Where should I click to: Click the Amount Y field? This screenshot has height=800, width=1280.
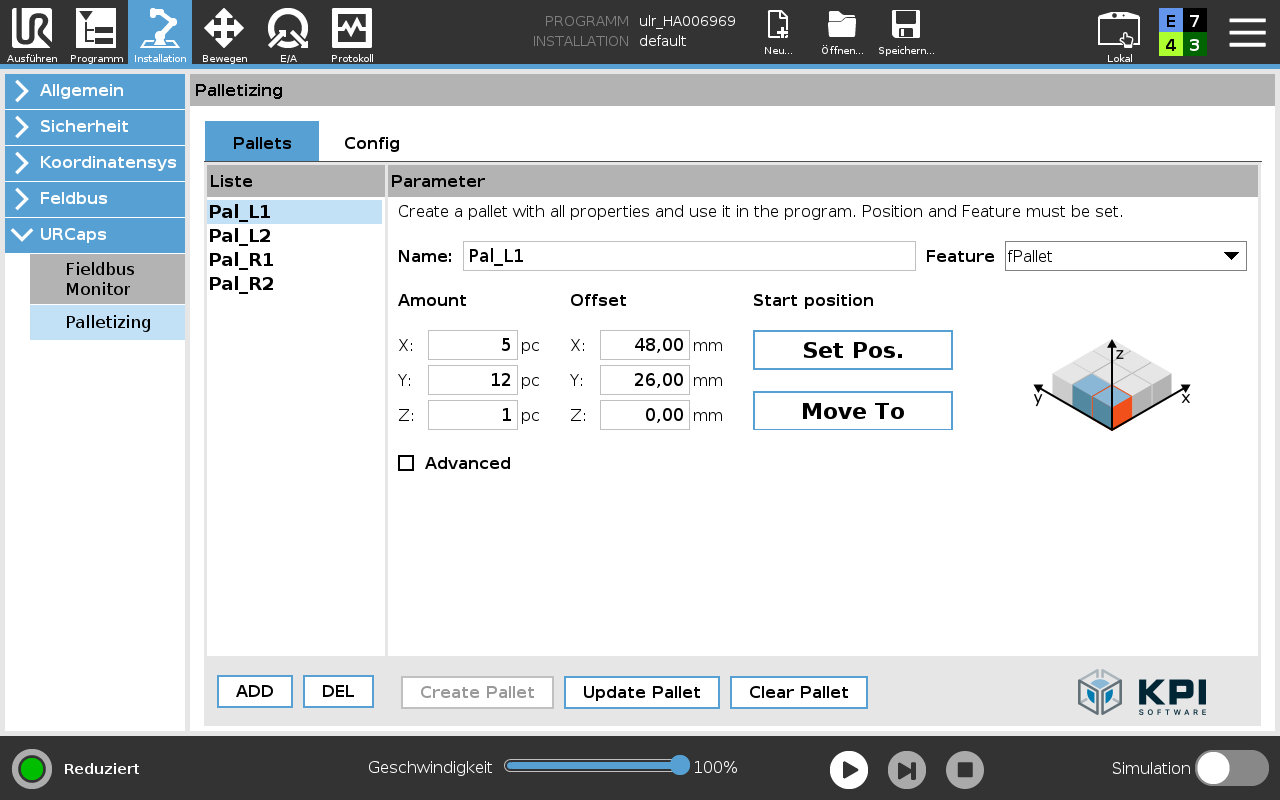tap(472, 380)
